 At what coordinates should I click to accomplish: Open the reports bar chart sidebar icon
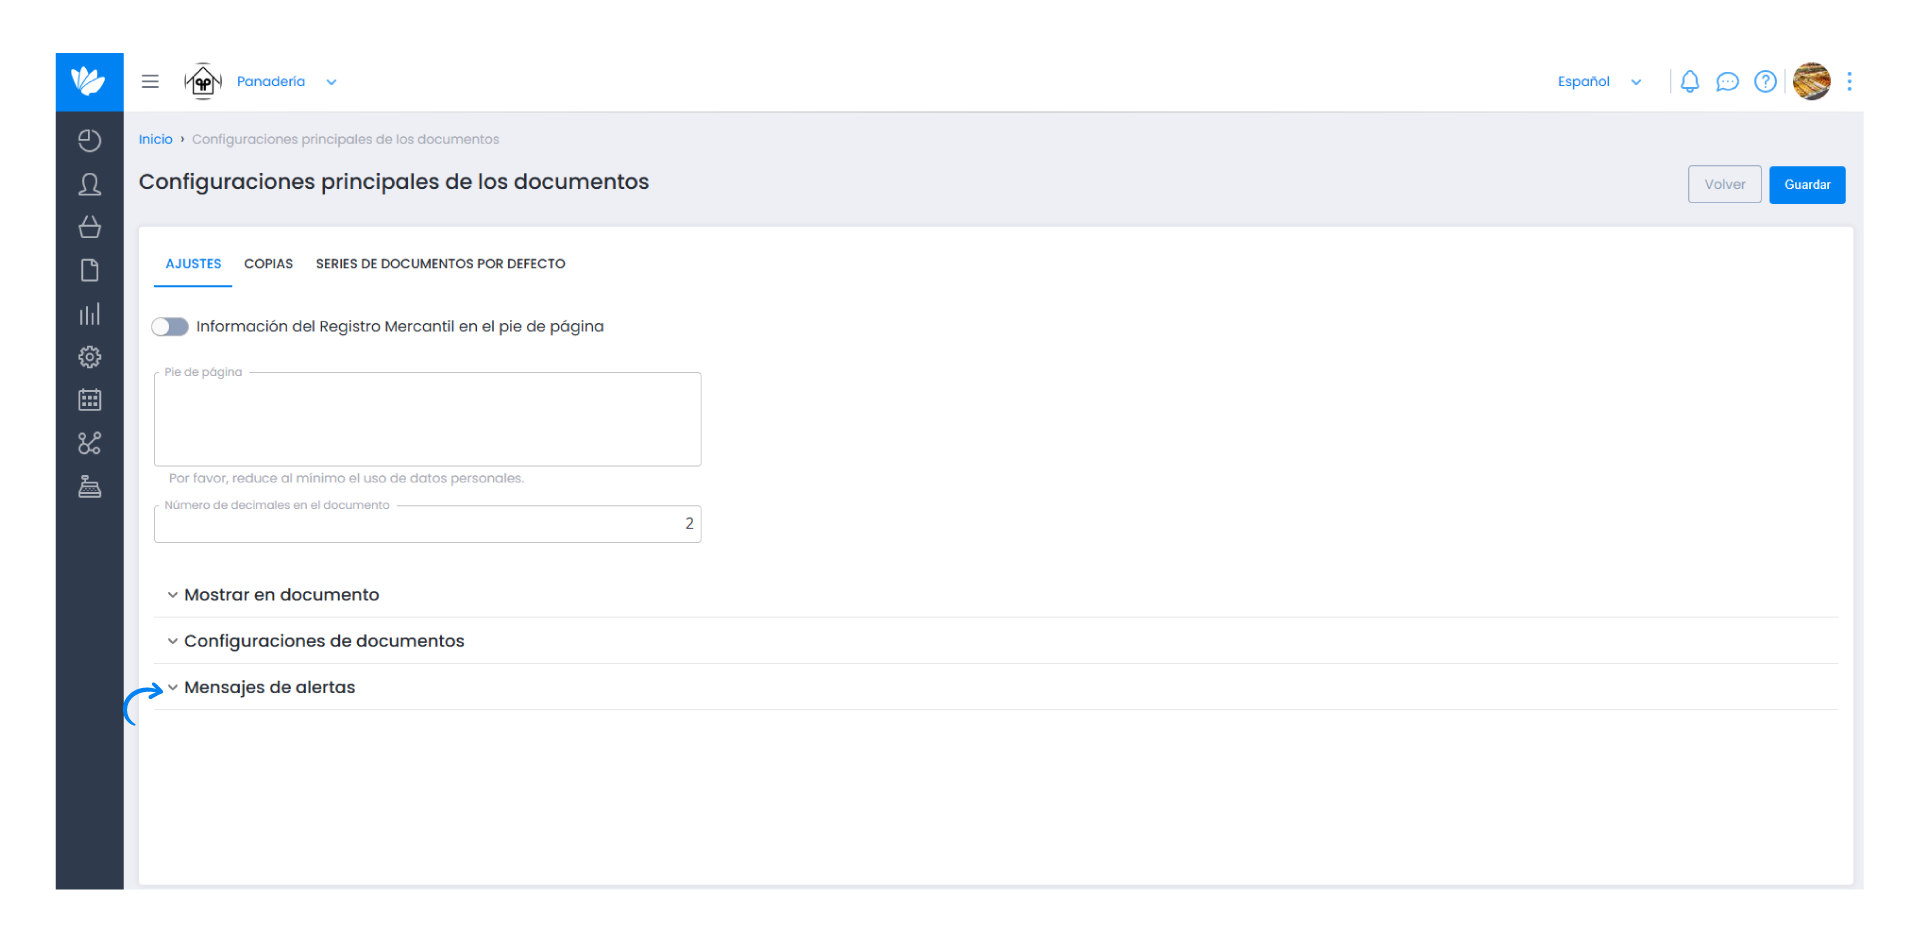click(90, 314)
